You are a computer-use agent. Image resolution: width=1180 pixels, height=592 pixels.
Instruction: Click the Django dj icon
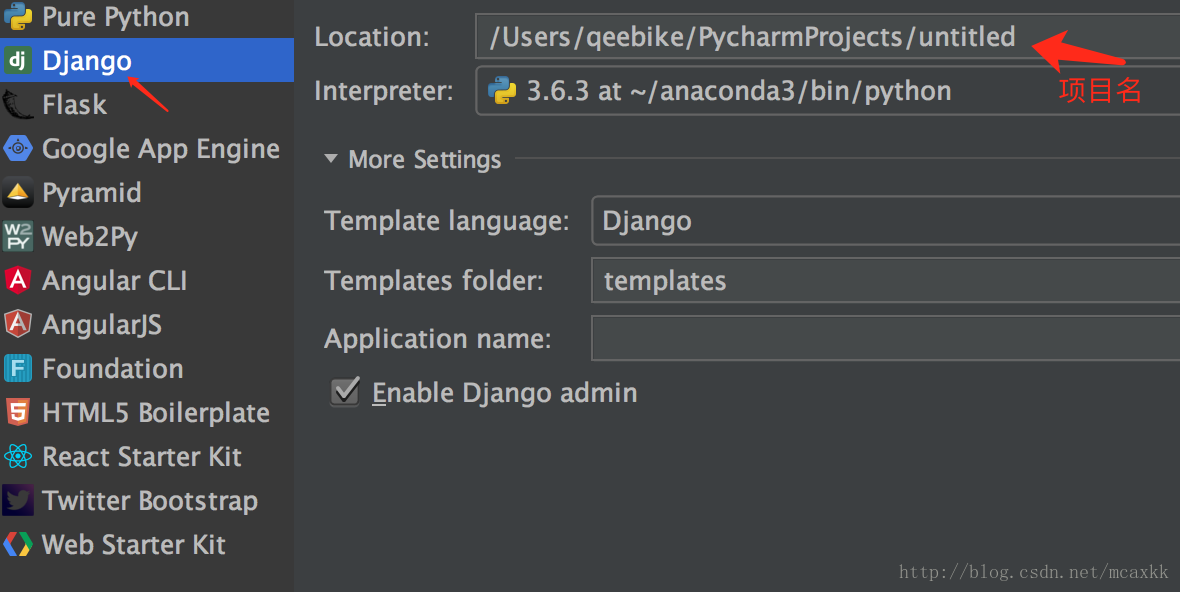(17, 60)
